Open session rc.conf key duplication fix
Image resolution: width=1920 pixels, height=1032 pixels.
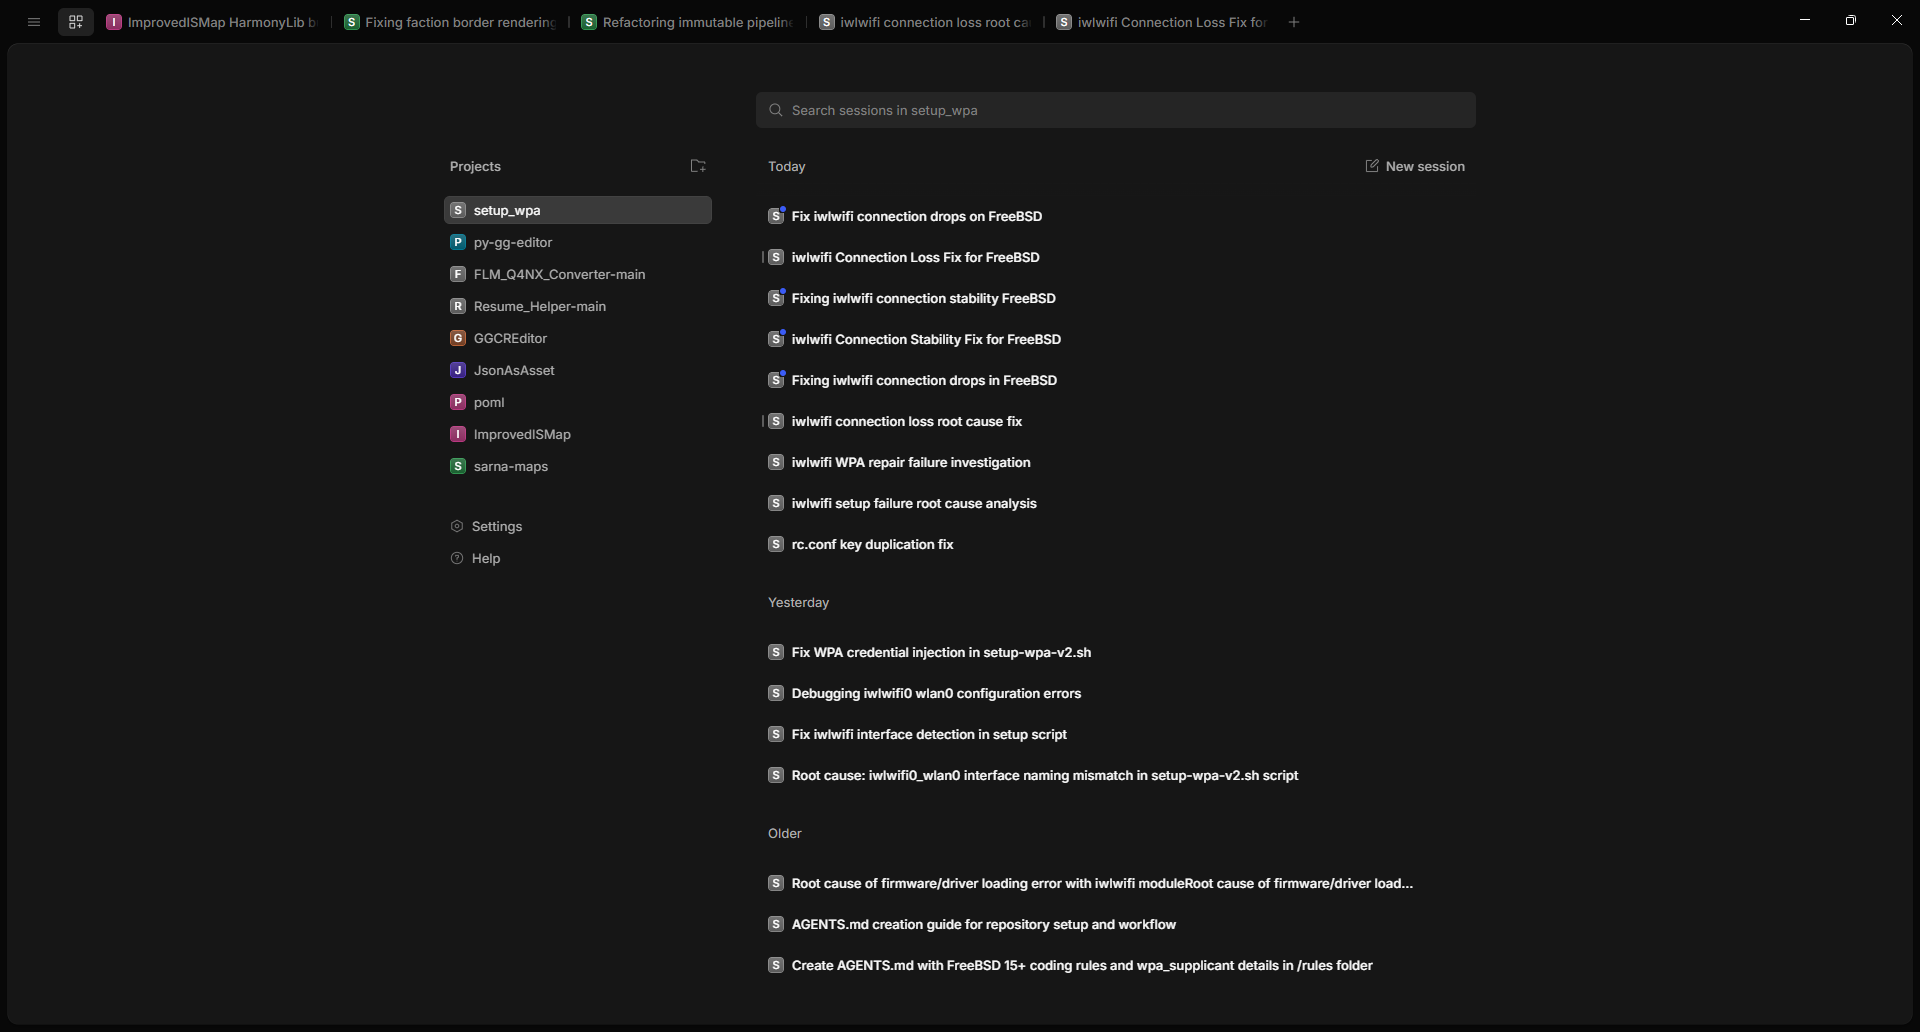click(x=1116, y=544)
